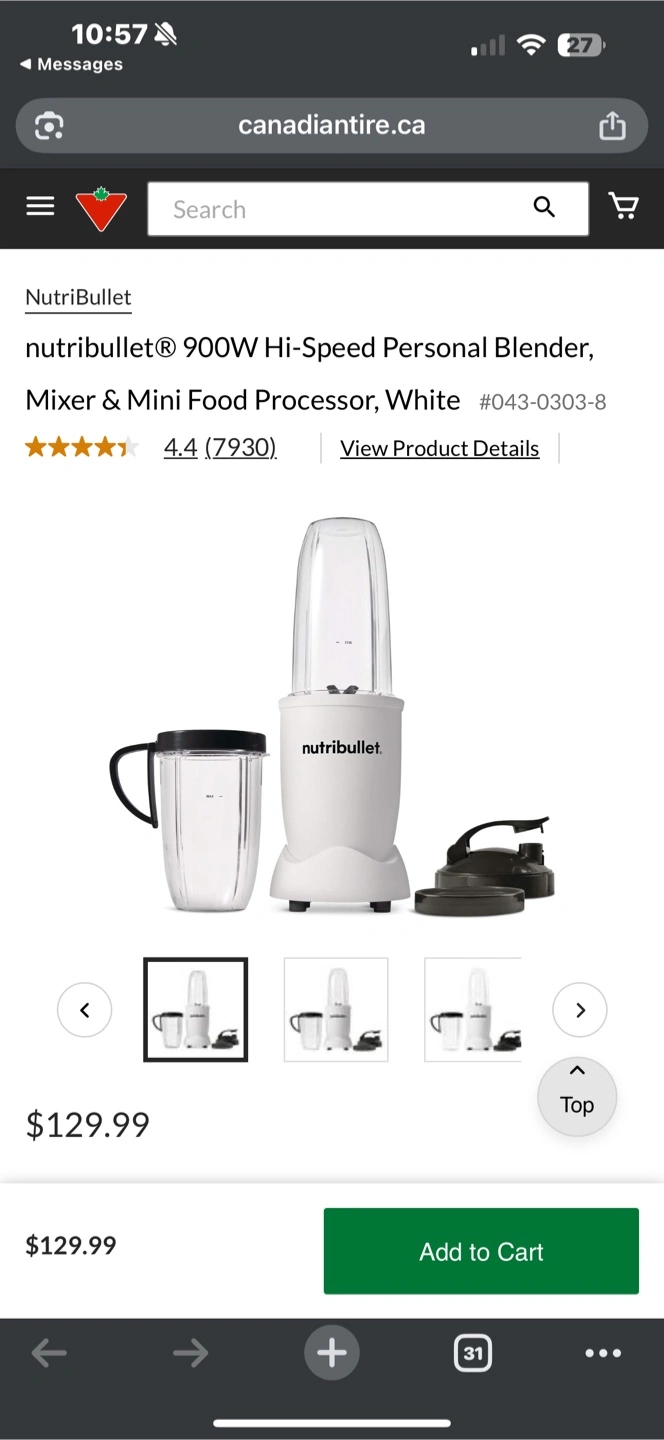Show previous product image with left chevron
The image size is (664, 1440).
click(85, 1010)
